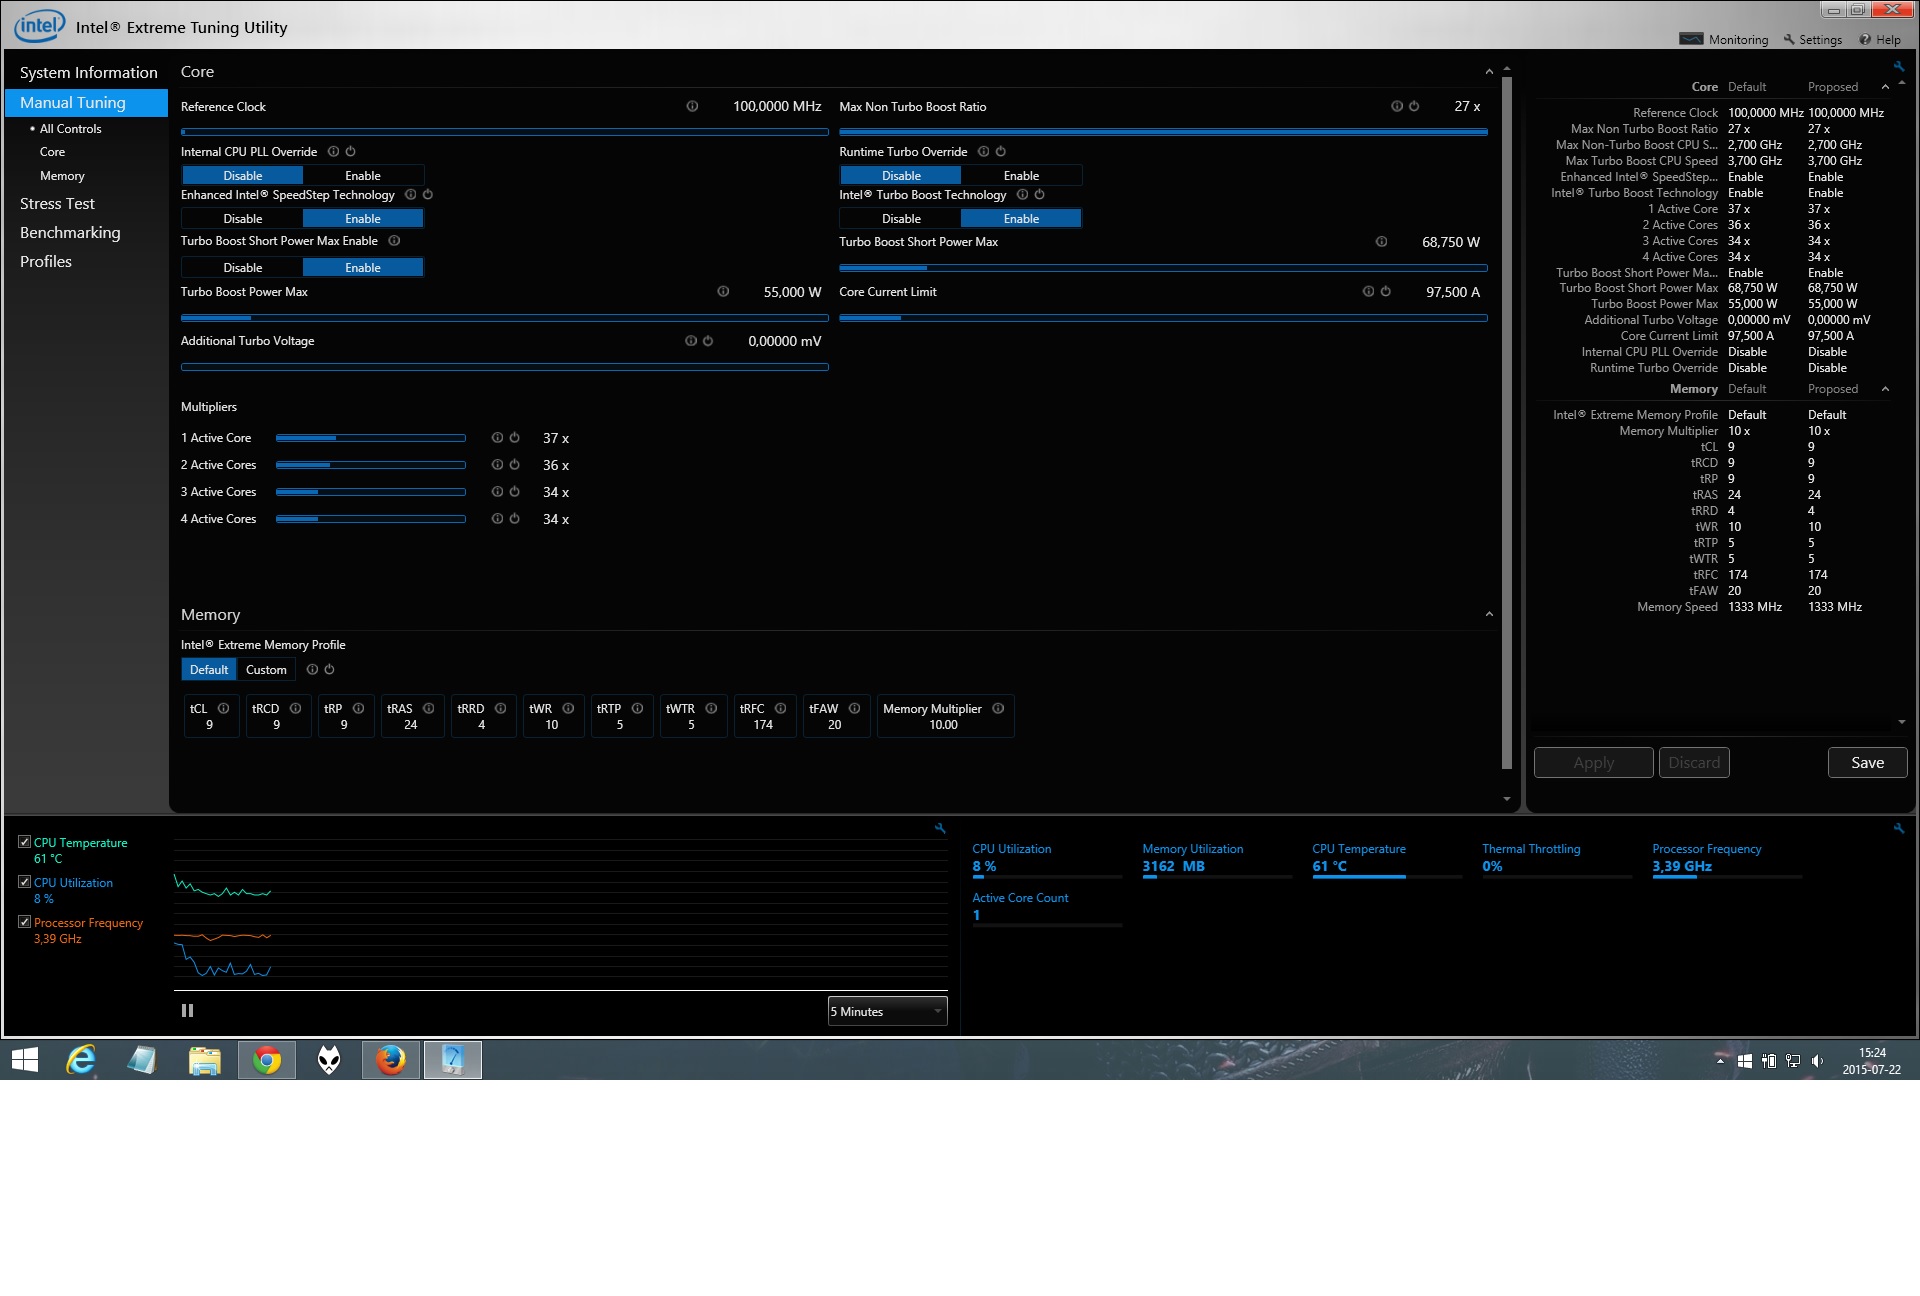The image size is (1920, 1296).
Task: Open Monitoring from top bar
Action: 1724,40
